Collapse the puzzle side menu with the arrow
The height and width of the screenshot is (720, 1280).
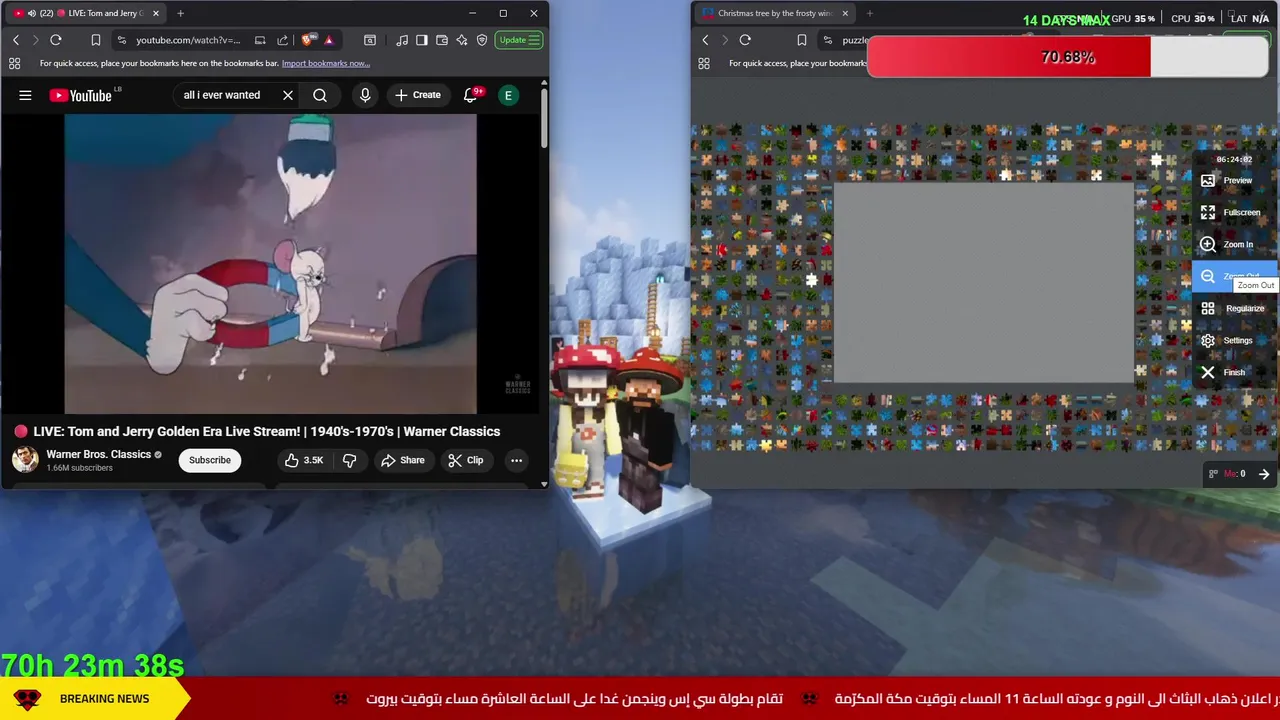[x=1264, y=474]
